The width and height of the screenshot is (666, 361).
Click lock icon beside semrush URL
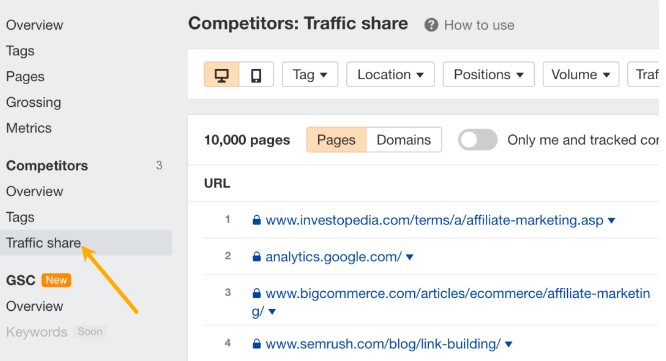coord(257,344)
